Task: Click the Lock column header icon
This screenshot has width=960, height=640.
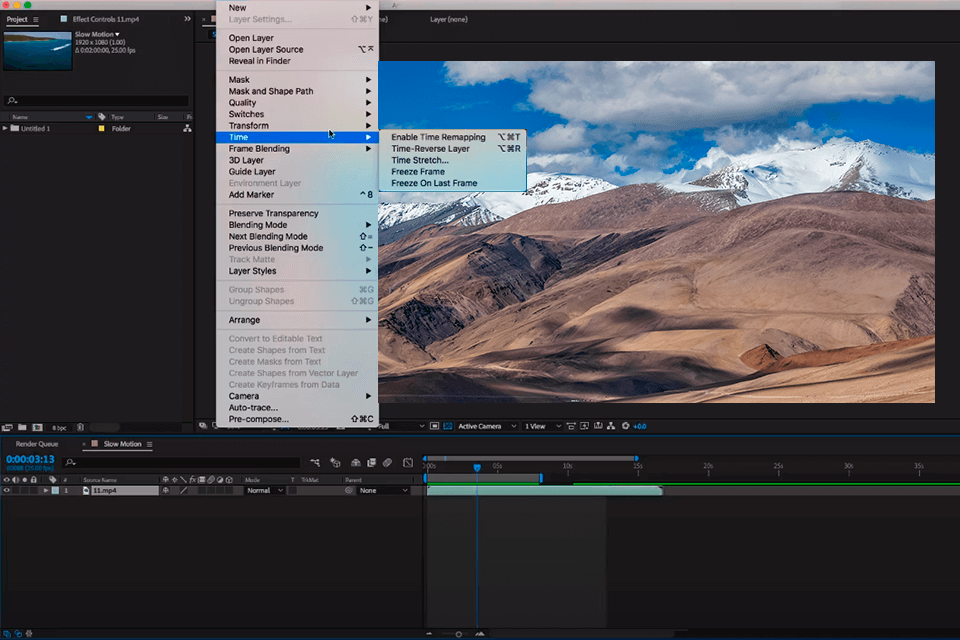Action: tap(34, 480)
